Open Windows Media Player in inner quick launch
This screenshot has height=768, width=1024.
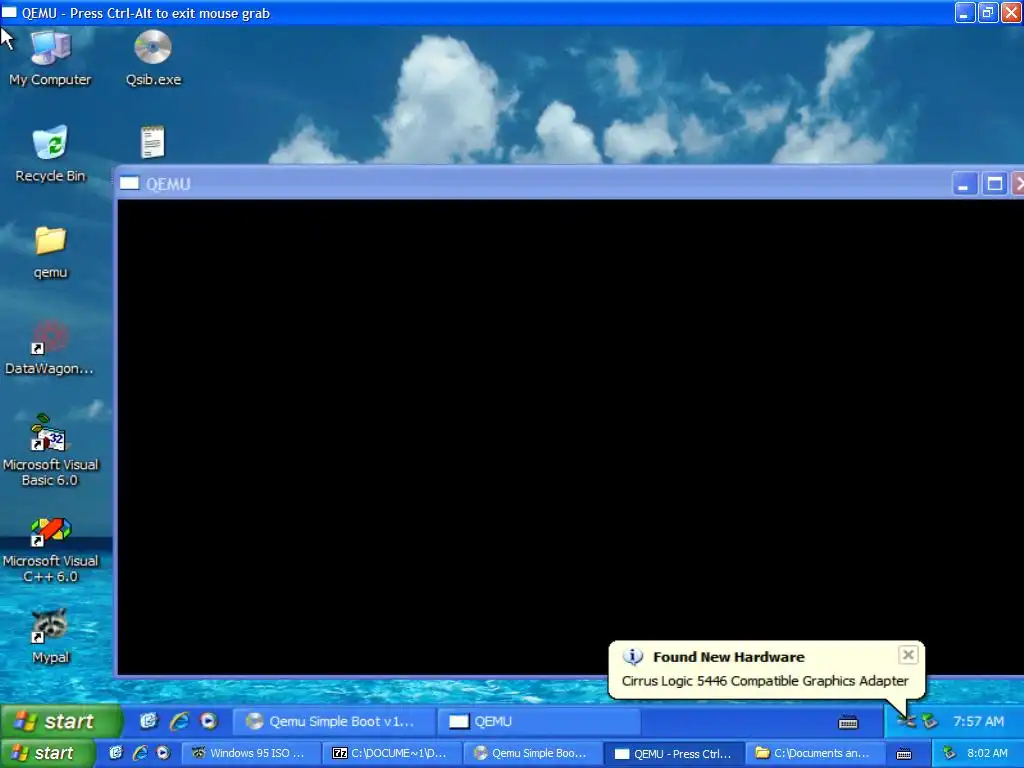[x=209, y=721]
